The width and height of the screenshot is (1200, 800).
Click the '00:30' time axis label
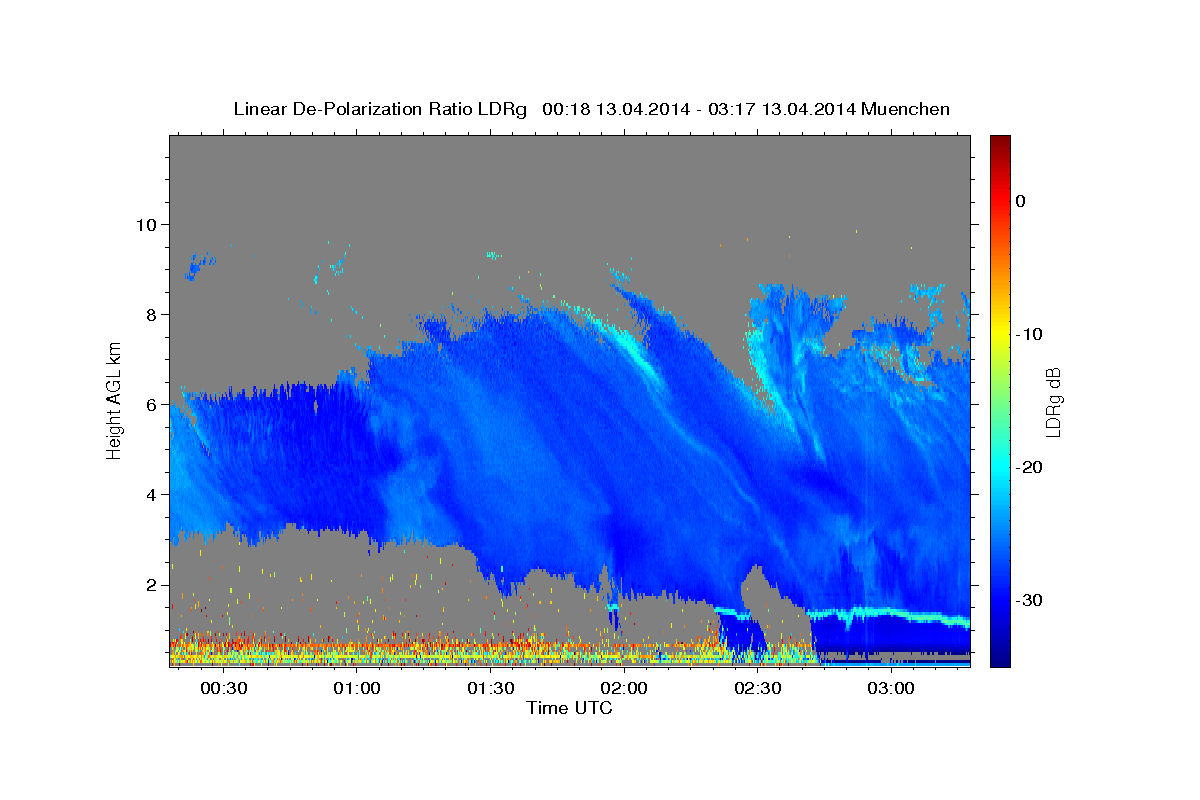[223, 689]
